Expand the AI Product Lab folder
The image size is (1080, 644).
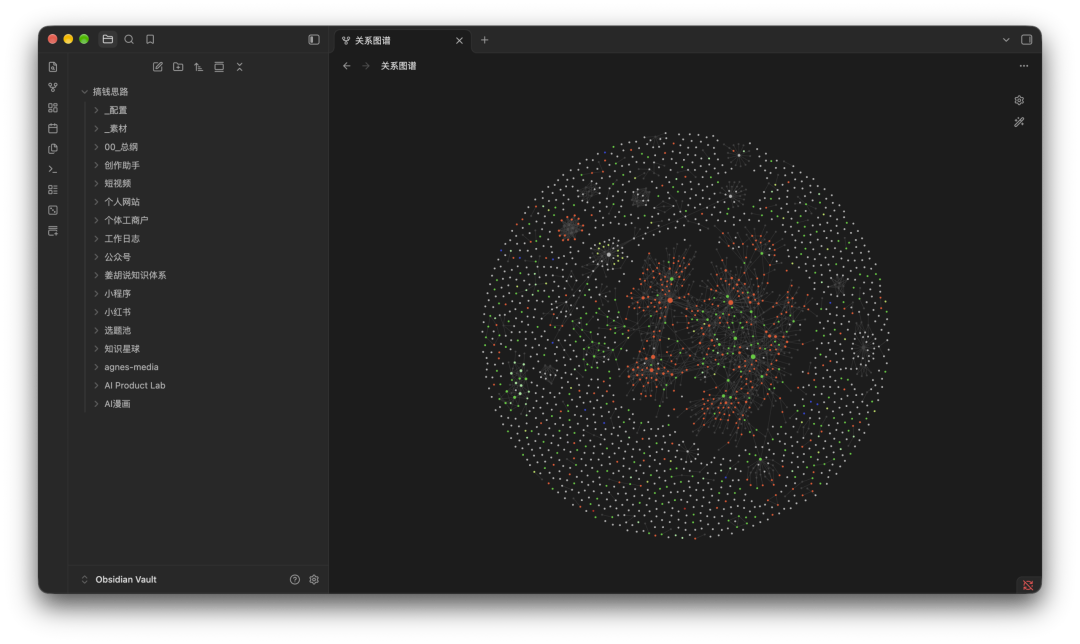[x=96, y=386]
